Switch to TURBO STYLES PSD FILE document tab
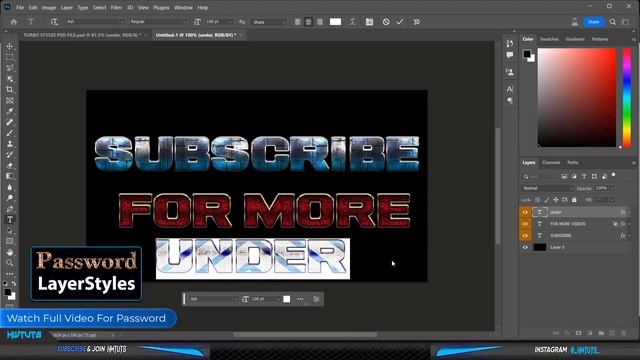640x360 pixels. [x=82, y=35]
